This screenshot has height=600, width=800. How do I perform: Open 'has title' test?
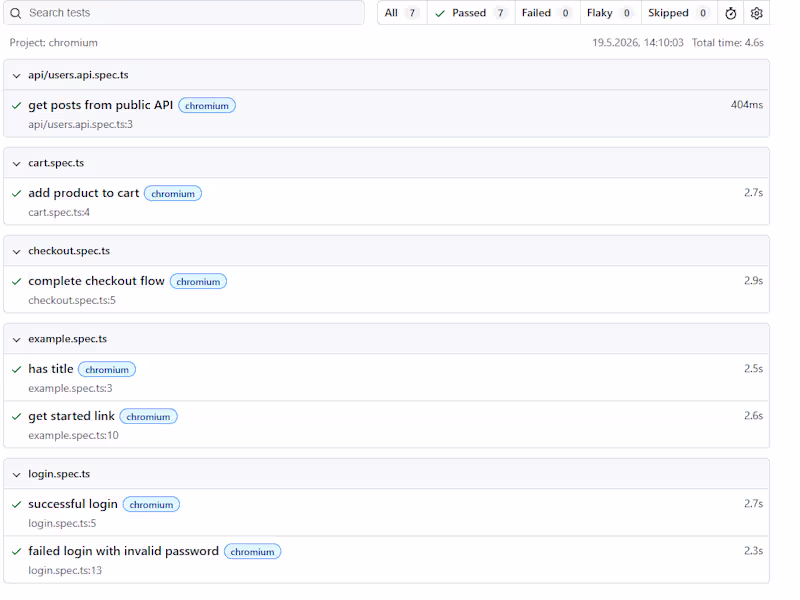pyautogui.click(x=51, y=369)
